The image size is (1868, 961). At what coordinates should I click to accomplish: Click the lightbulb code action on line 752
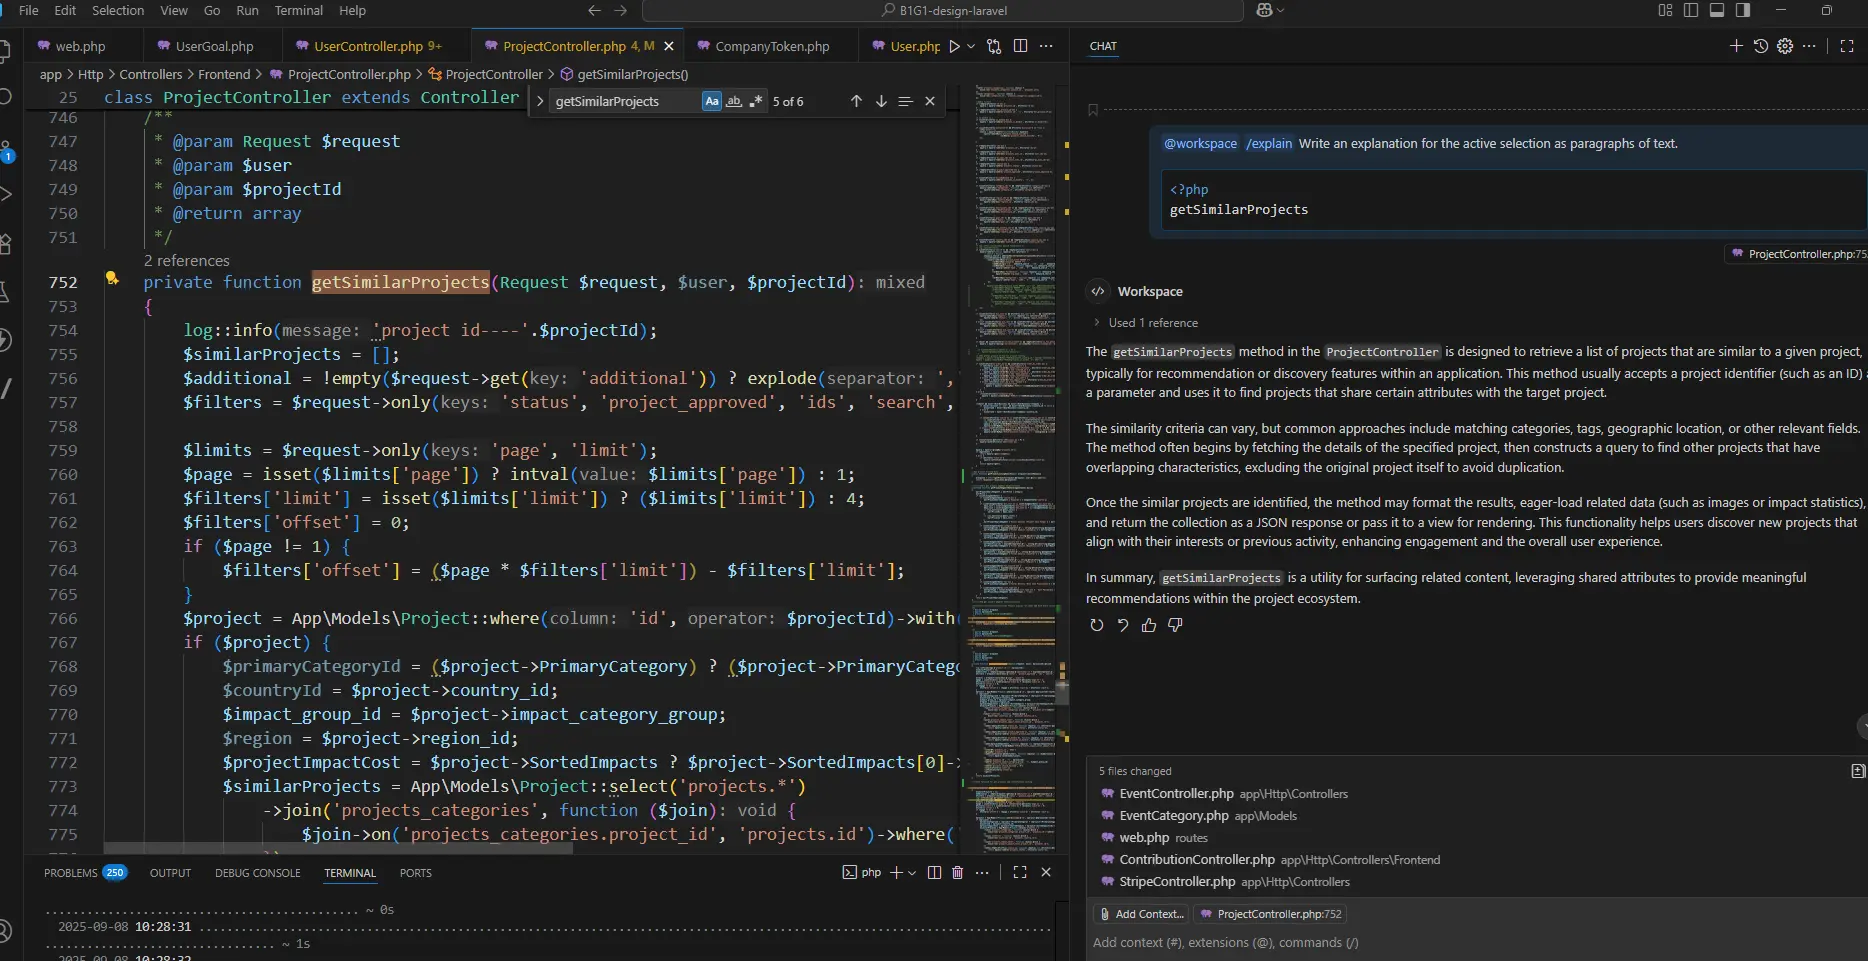(112, 279)
